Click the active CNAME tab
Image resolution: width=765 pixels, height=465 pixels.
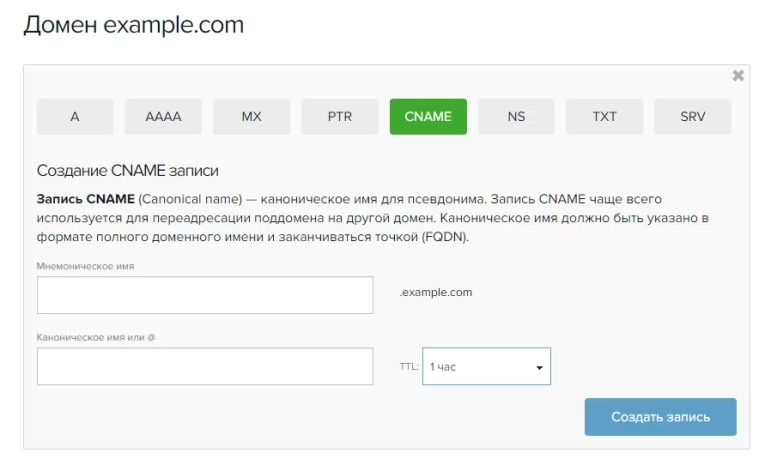coord(428,116)
